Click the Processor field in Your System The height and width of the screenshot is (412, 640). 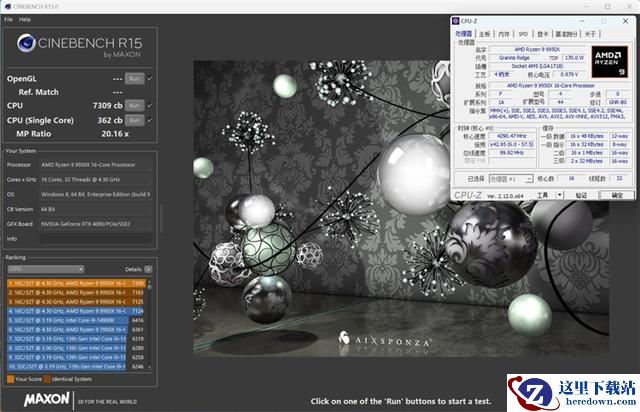[x=96, y=165]
